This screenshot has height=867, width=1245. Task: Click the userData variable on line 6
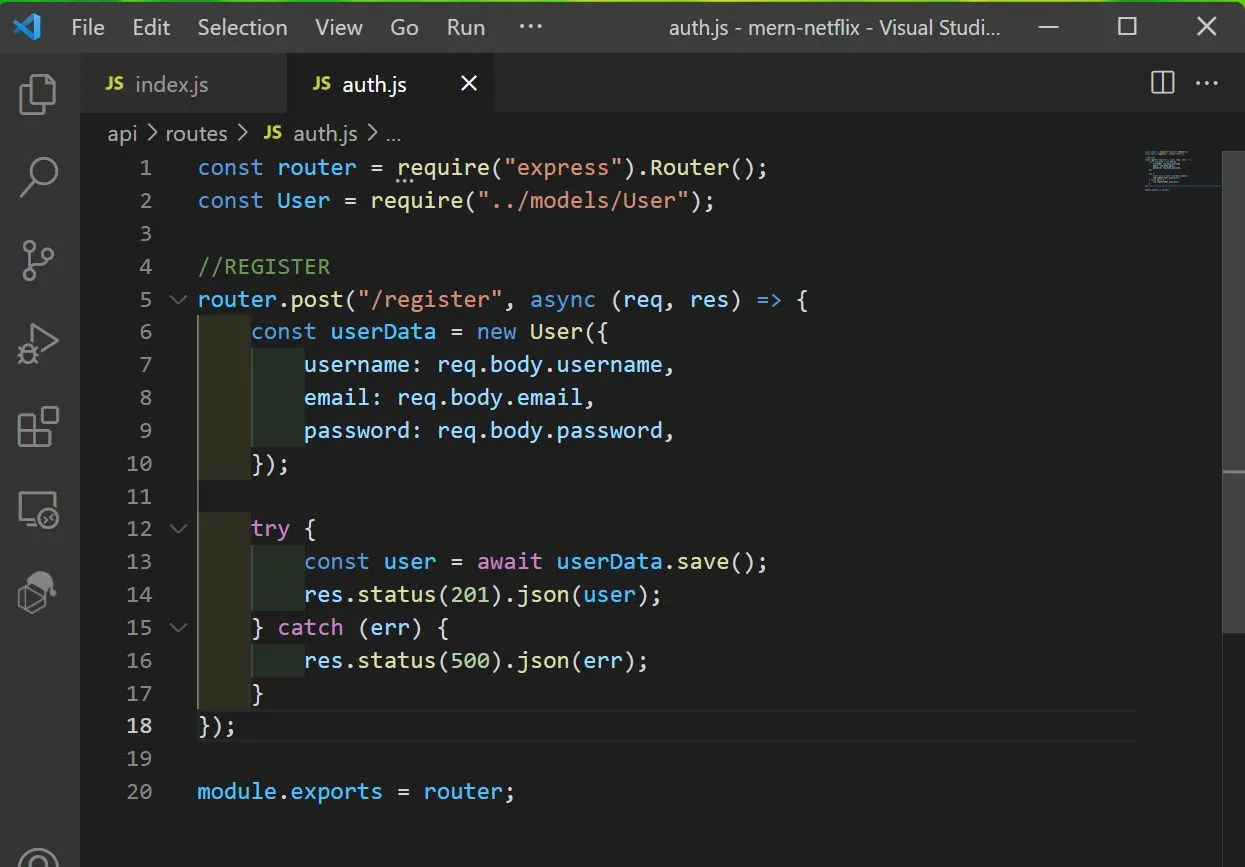pyautogui.click(x=384, y=332)
